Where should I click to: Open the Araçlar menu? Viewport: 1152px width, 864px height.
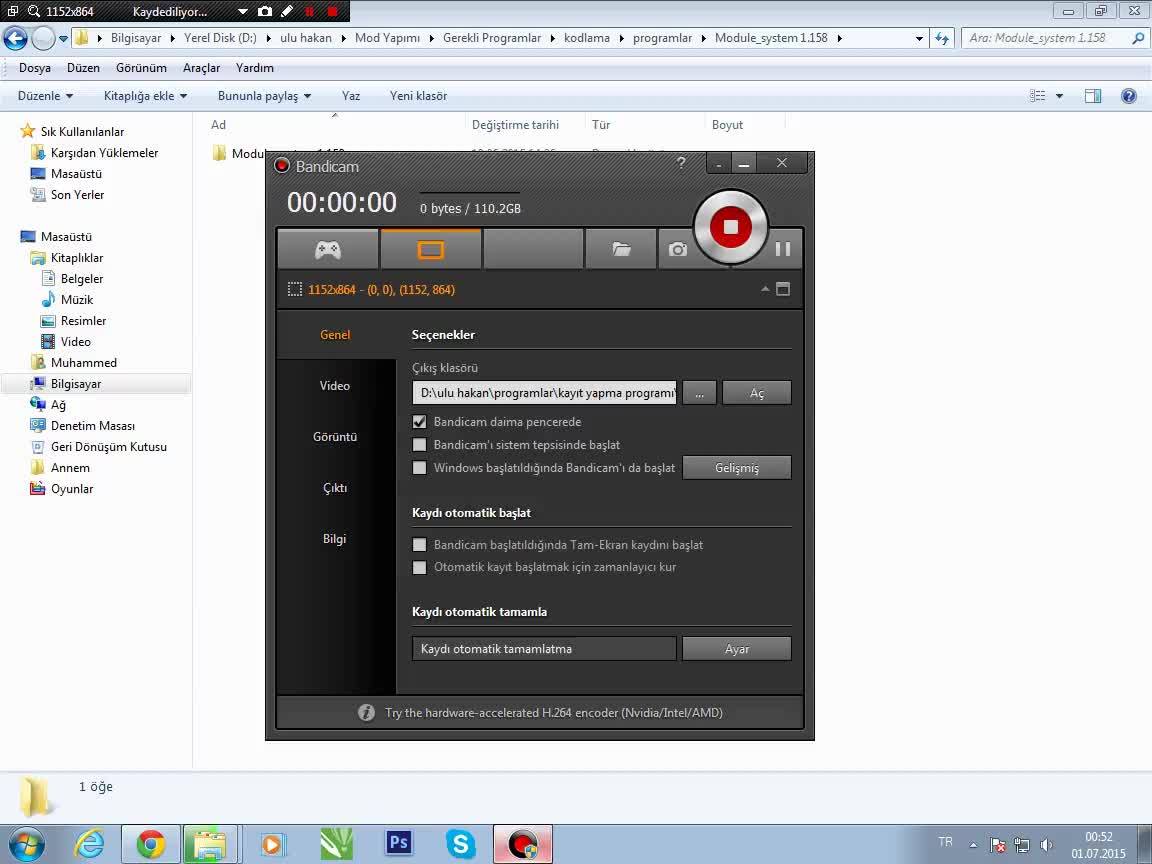201,68
